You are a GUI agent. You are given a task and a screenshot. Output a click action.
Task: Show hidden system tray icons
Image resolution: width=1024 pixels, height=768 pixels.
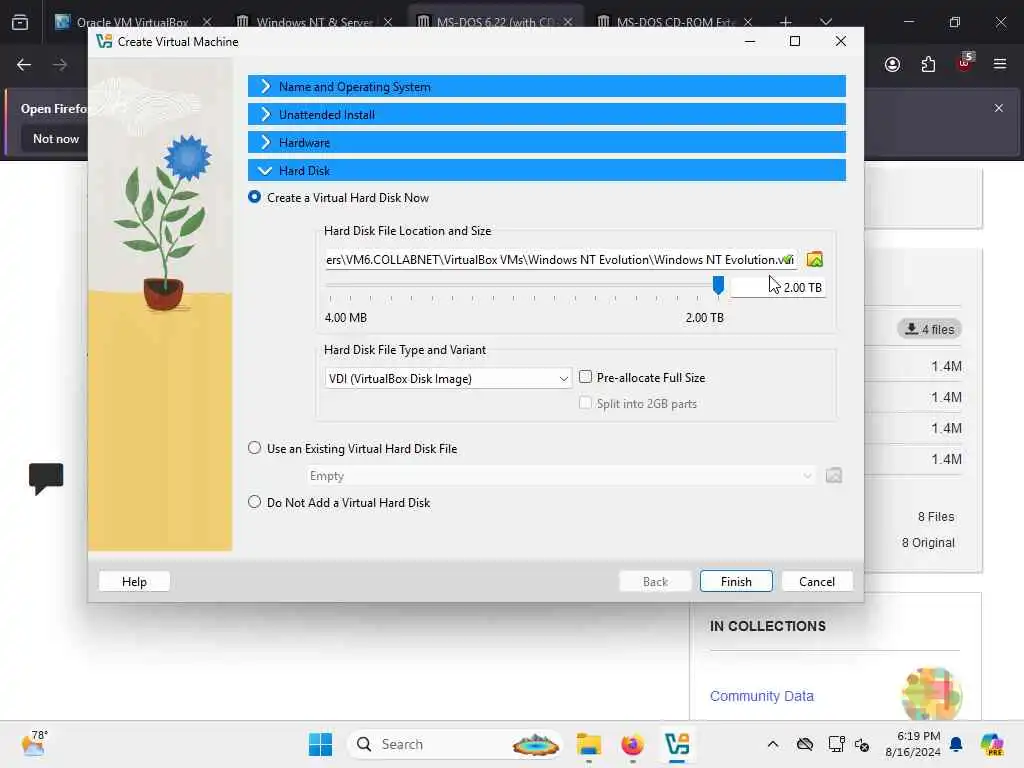pyautogui.click(x=773, y=744)
